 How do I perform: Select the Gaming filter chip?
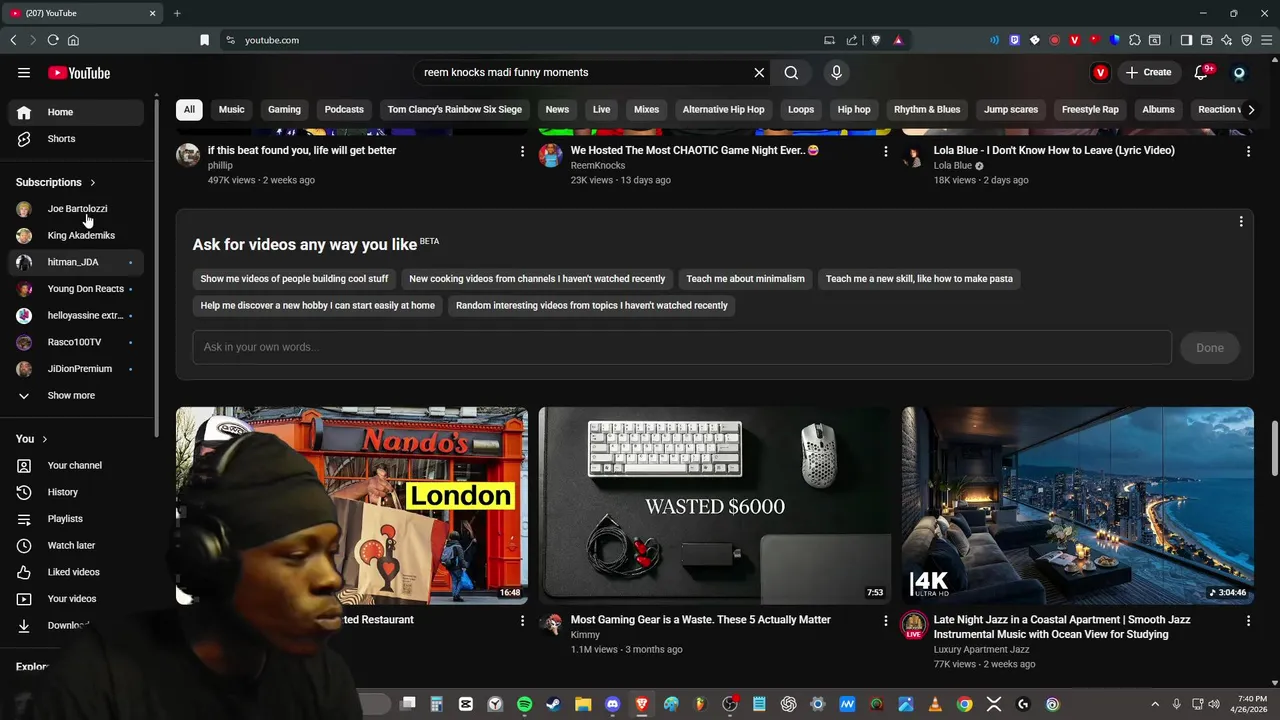click(x=284, y=109)
